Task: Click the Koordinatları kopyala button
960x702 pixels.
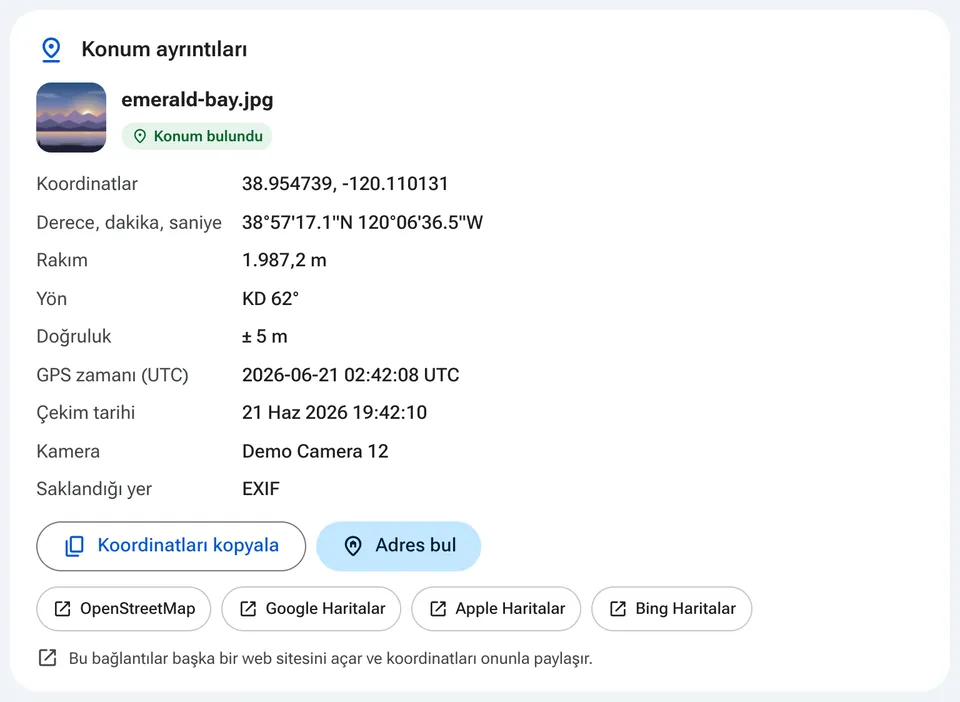Action: point(171,546)
